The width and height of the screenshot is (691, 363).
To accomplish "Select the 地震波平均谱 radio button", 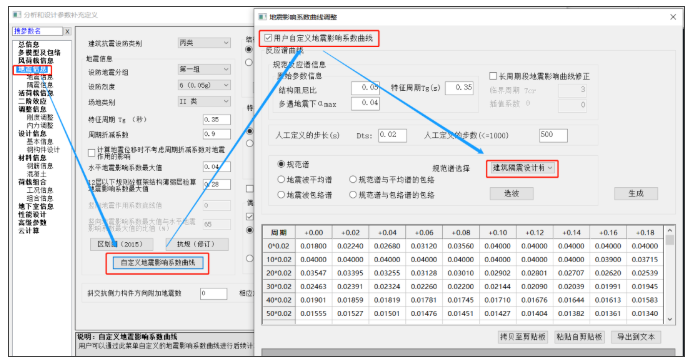I will [281, 179].
